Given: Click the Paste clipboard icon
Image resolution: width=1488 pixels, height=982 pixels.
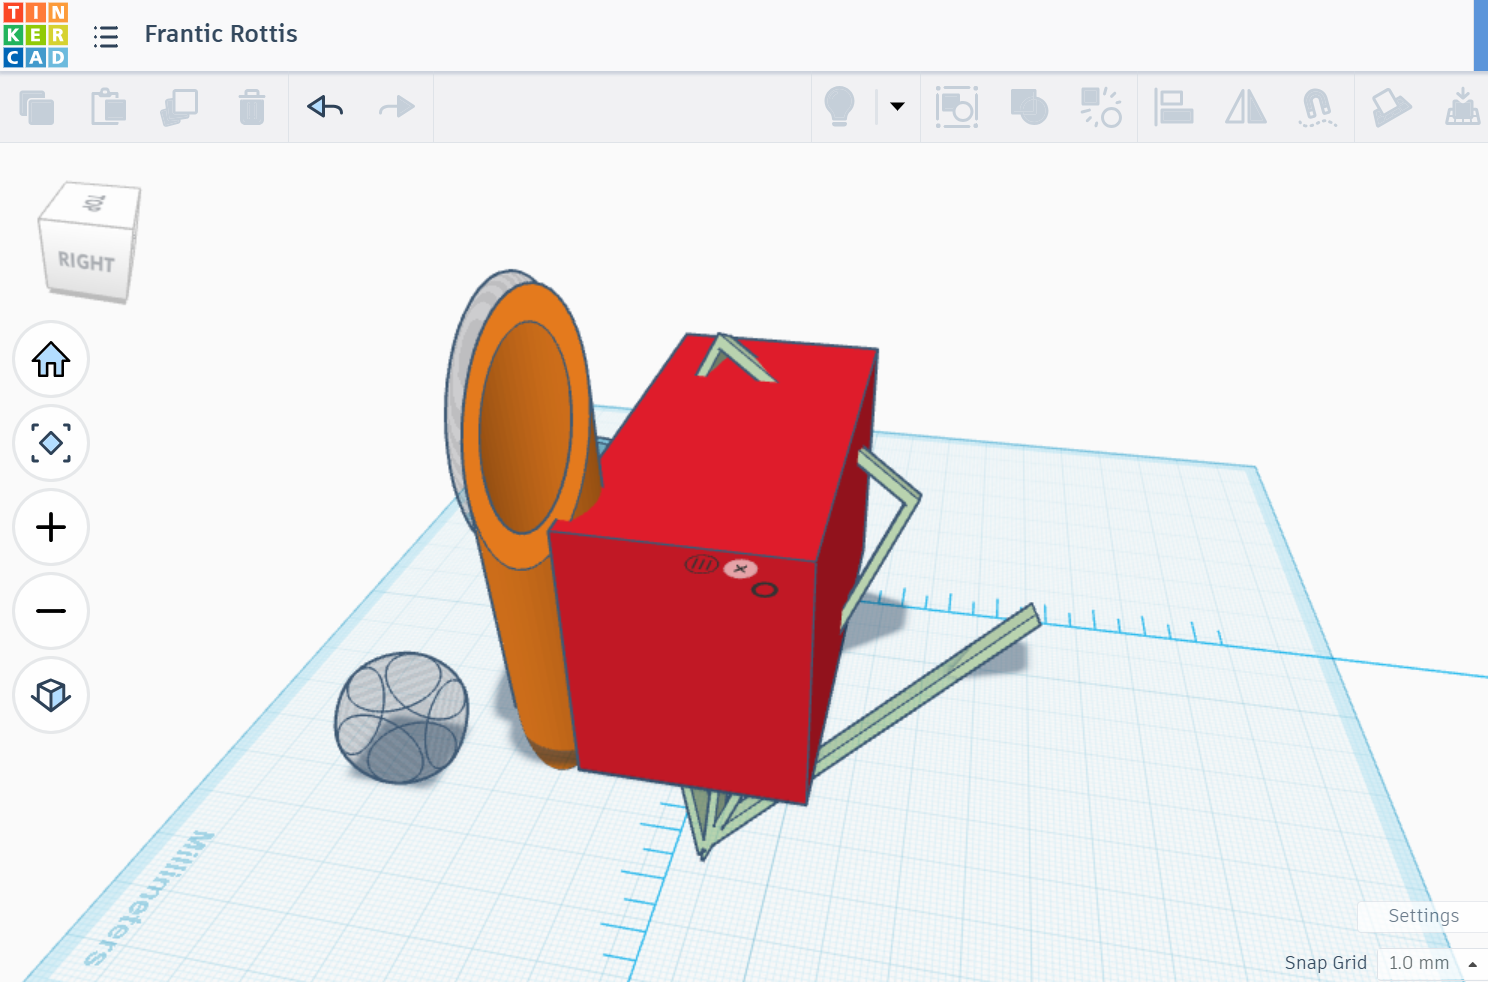Looking at the screenshot, I should pyautogui.click(x=108, y=107).
